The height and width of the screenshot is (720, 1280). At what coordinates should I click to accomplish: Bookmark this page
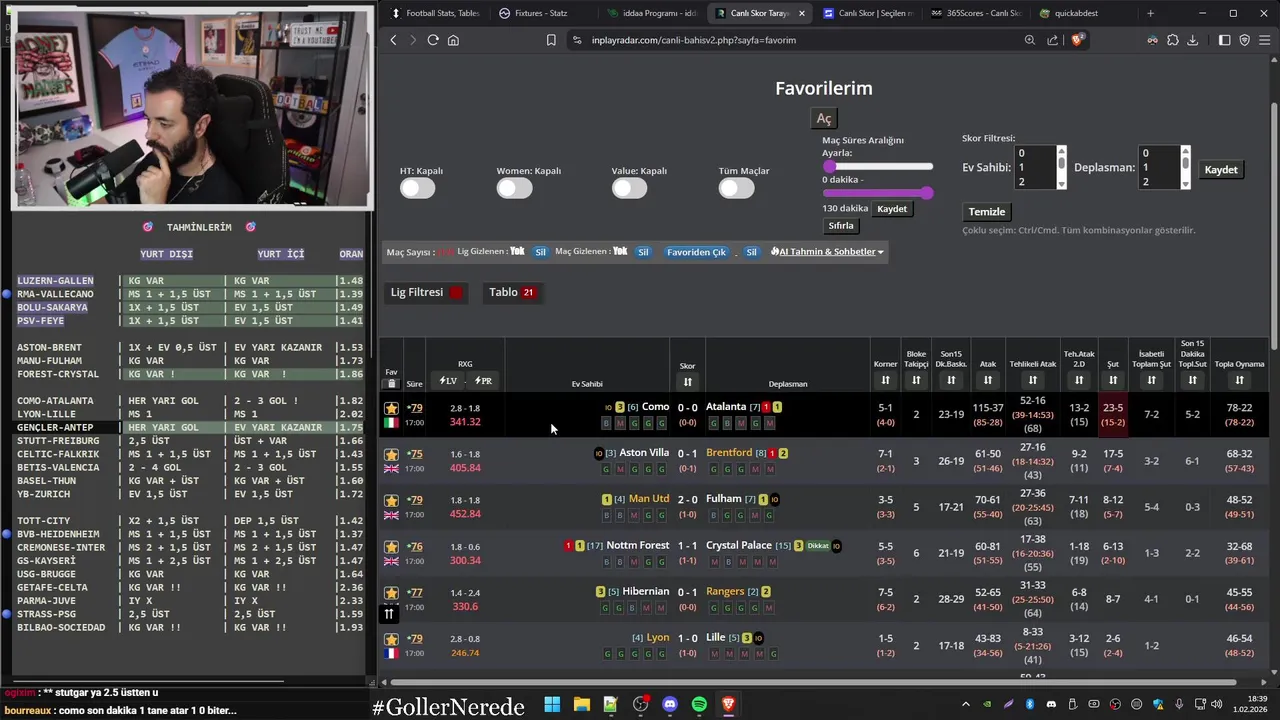pos(551,40)
